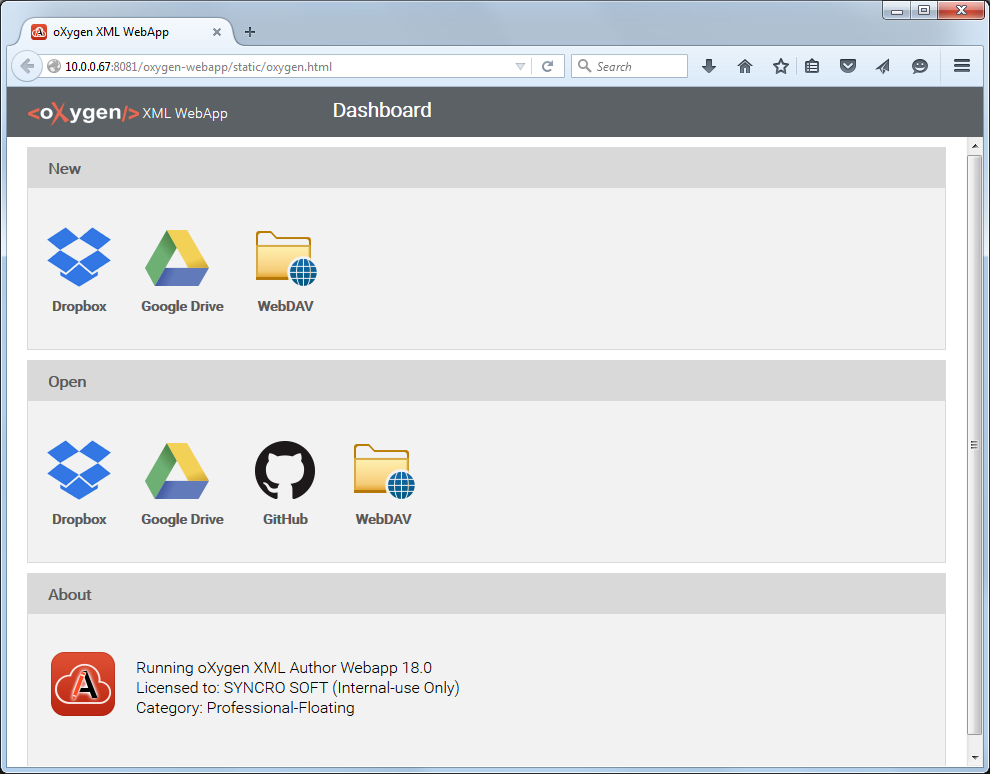Screen dimensions: 990x774
Task: Bookmark this page with the star icon
Action: click(x=781, y=66)
